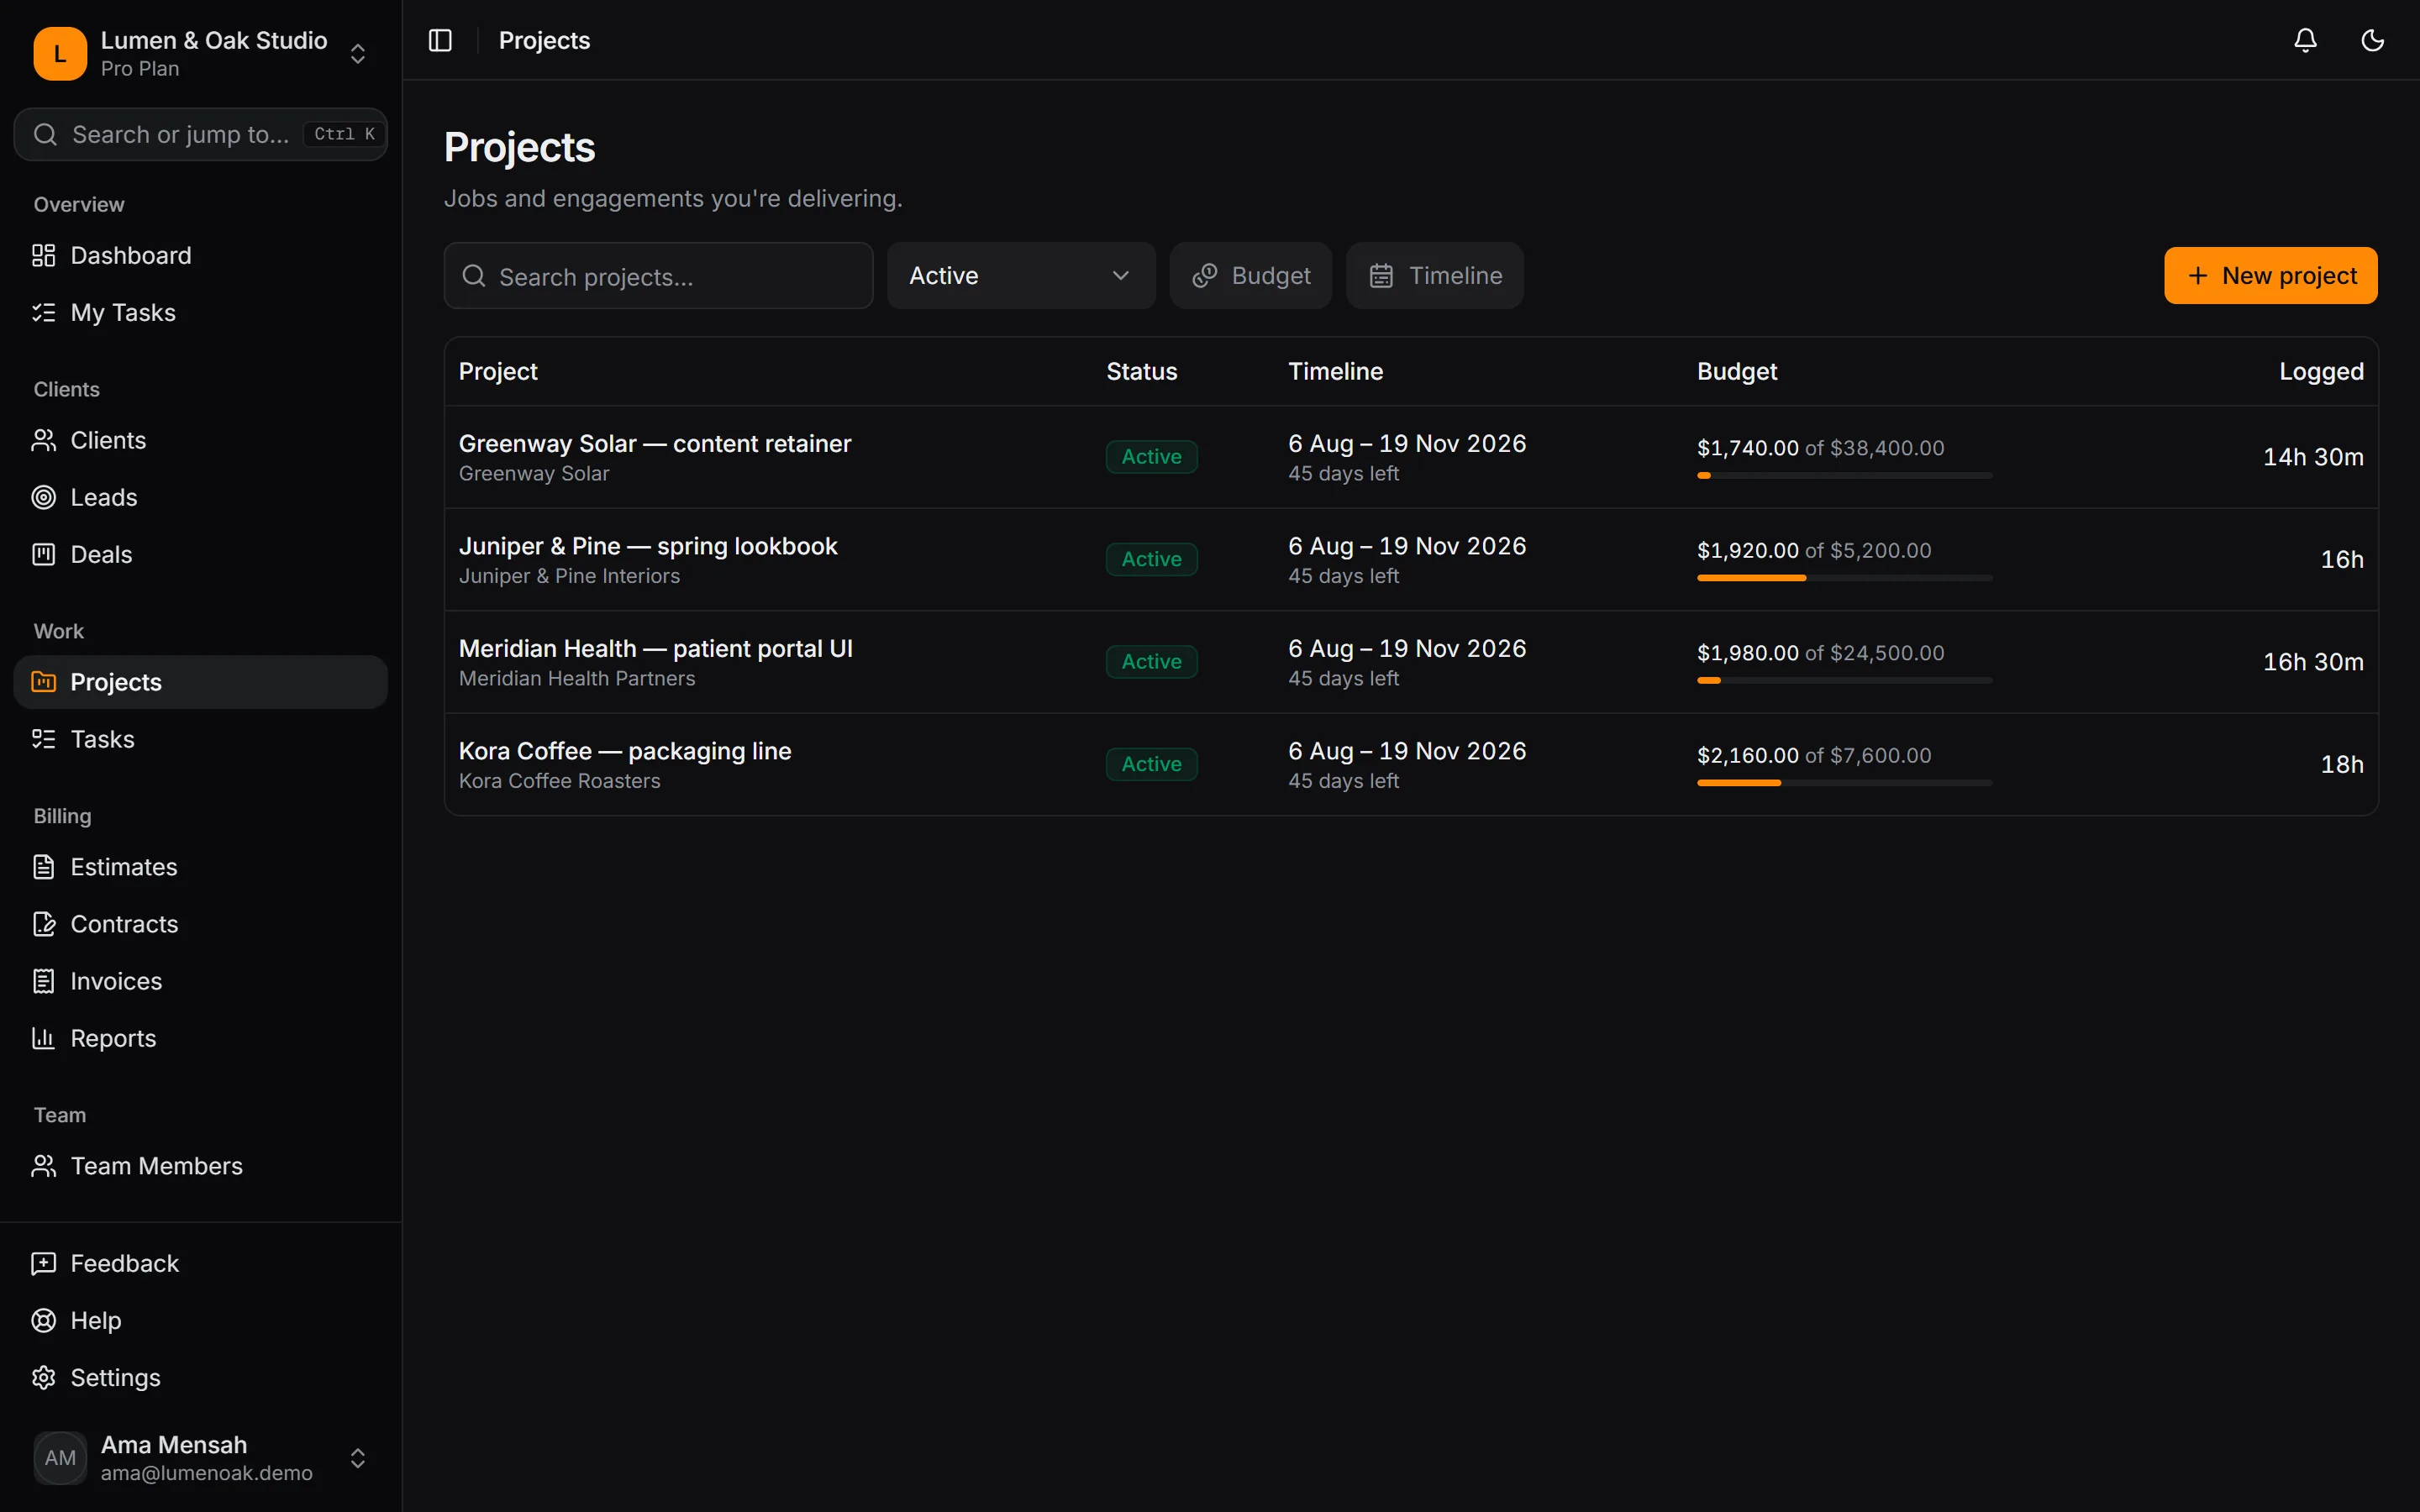2420x1512 pixels.
Task: Open Ama Mensah account menu chevrons
Action: 357,1458
